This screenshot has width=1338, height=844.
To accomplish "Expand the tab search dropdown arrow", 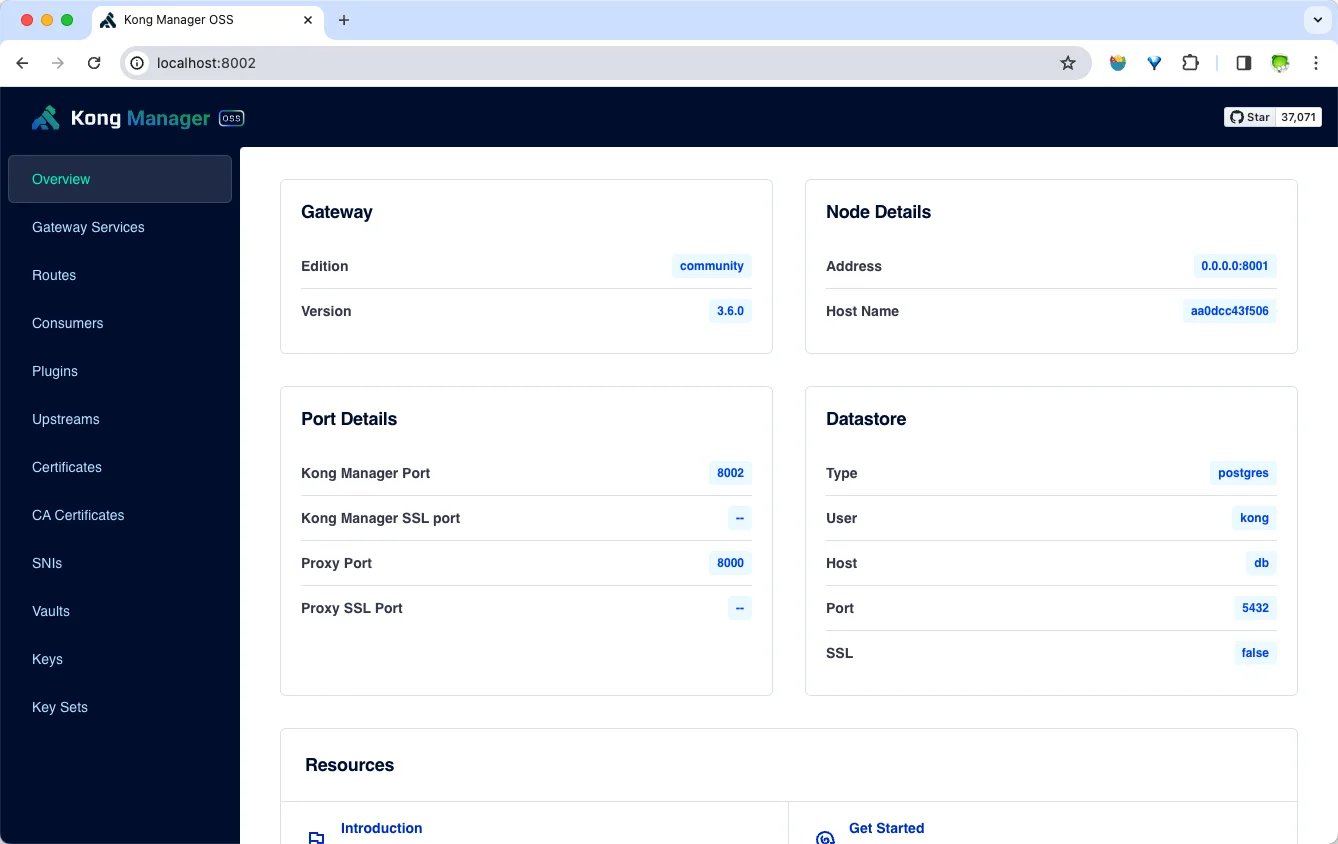I will [1317, 20].
